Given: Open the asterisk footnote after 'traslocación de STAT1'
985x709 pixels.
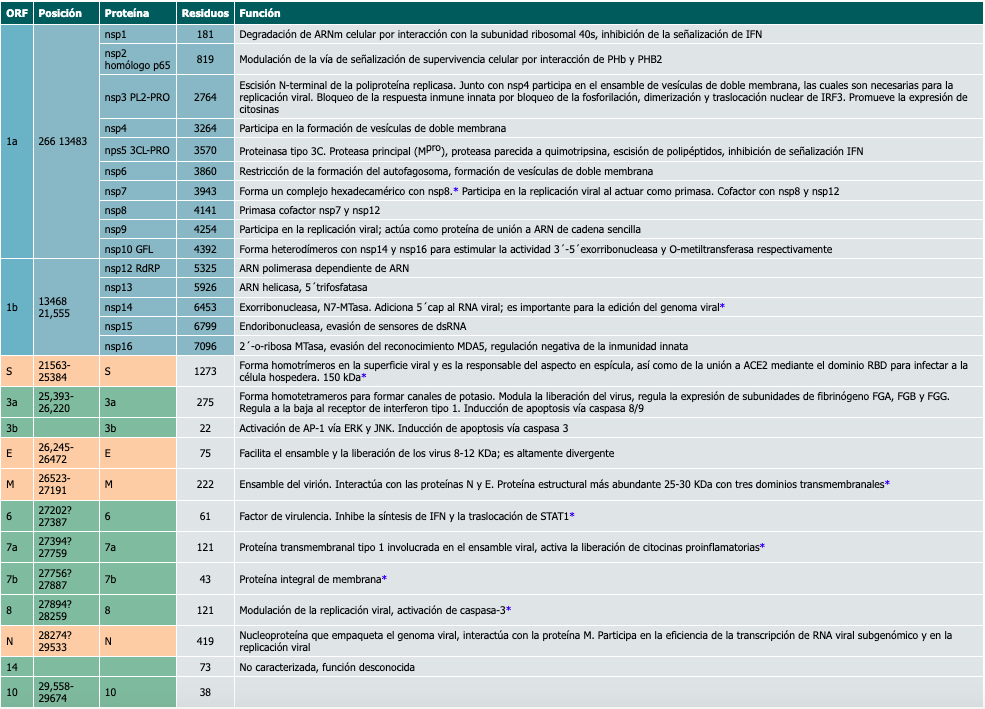Looking at the screenshot, I should click(571, 515).
